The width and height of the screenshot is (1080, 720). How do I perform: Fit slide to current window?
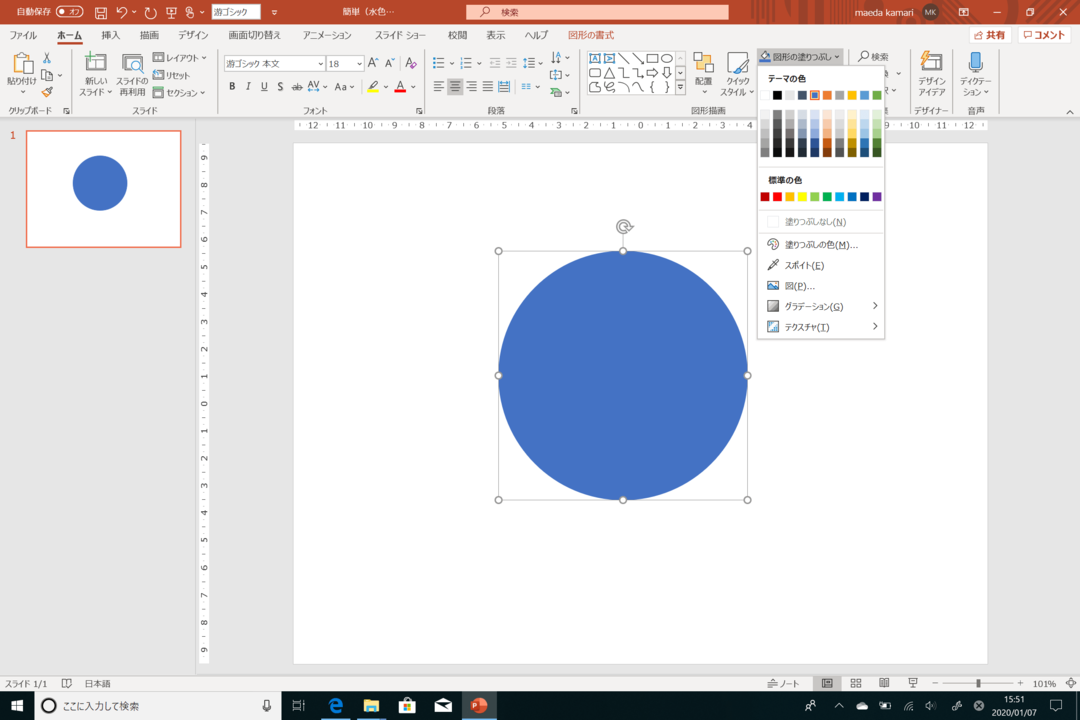coord(1070,683)
